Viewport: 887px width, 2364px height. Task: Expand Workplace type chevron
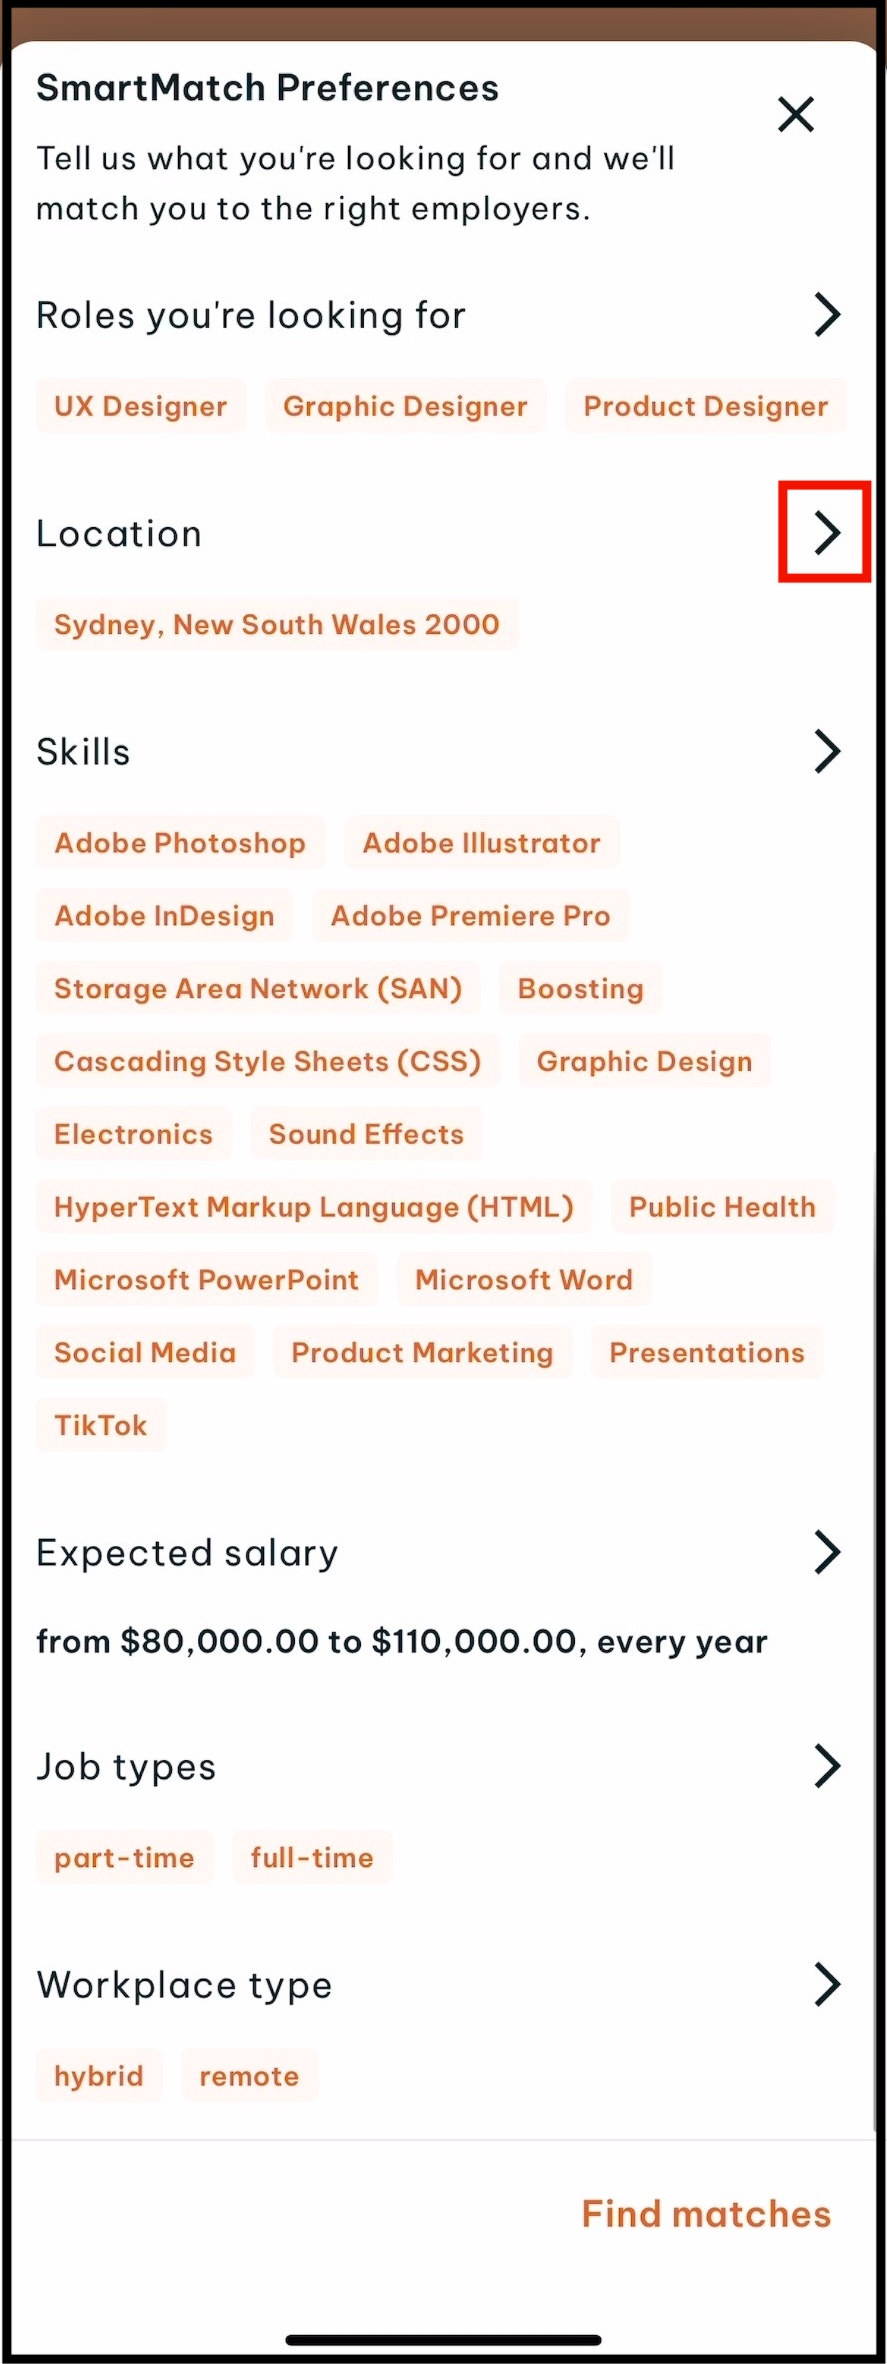click(x=826, y=1984)
